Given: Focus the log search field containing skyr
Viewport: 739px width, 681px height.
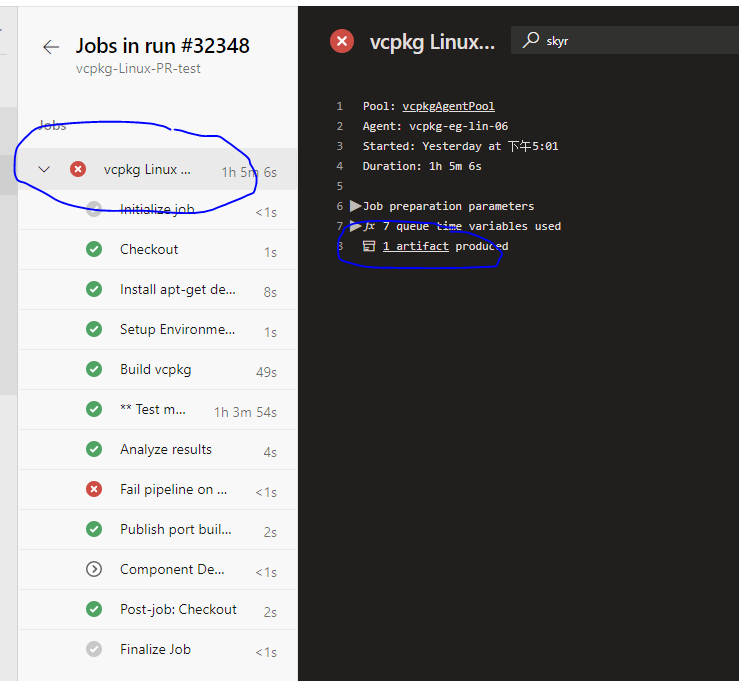Looking at the screenshot, I should pos(625,41).
